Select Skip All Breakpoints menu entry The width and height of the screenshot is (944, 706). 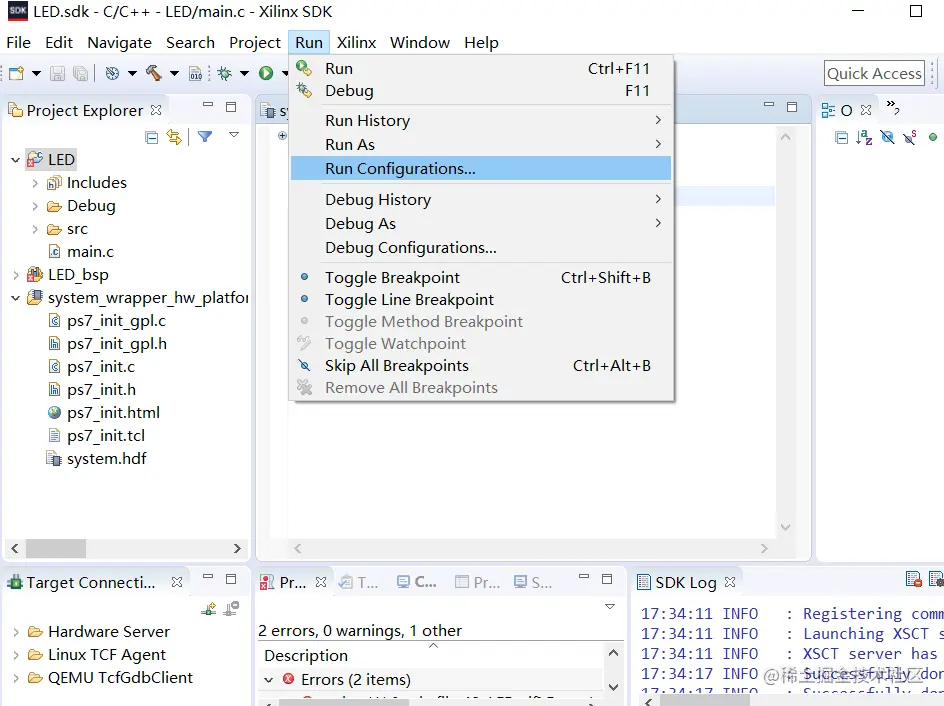coord(480,365)
